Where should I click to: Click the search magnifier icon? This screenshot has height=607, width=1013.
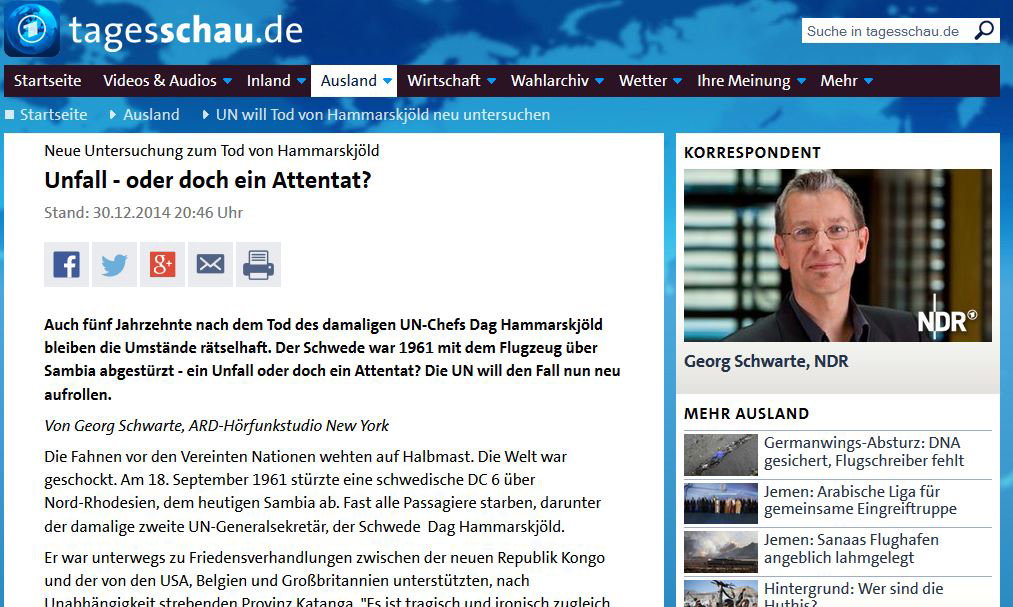(984, 31)
